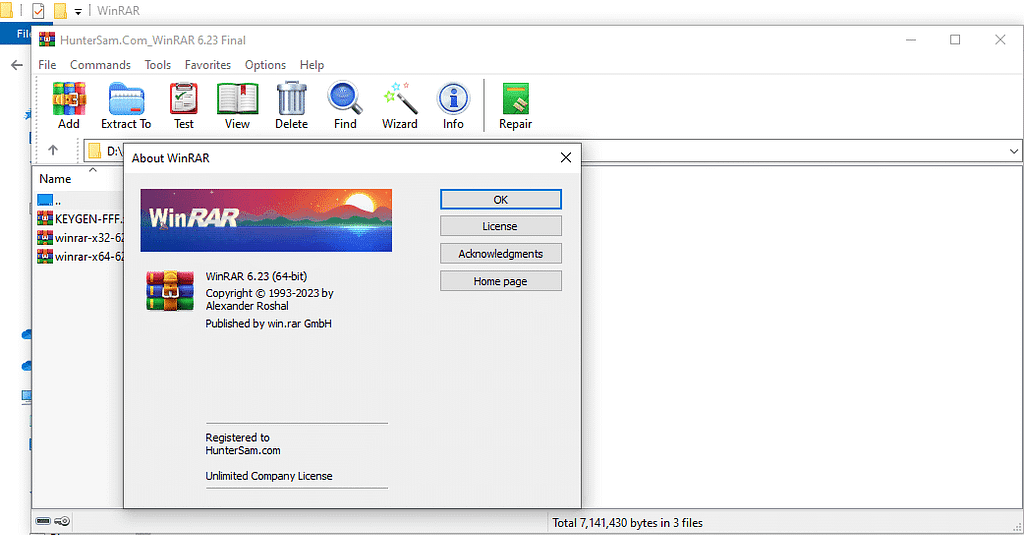1024x535 pixels.
Task: Click the WinRAR books icon in title bar
Action: point(47,40)
